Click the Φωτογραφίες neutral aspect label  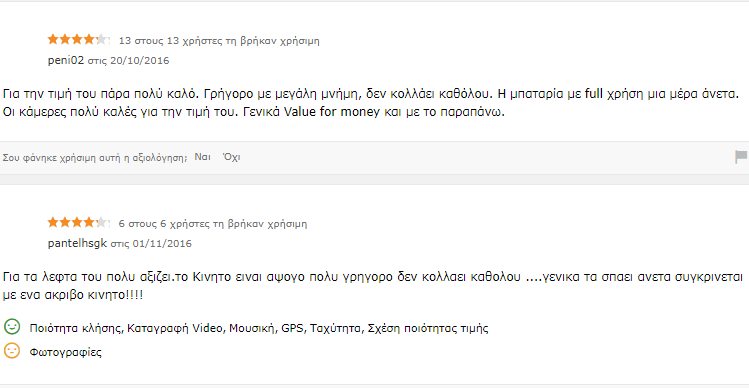click(65, 353)
